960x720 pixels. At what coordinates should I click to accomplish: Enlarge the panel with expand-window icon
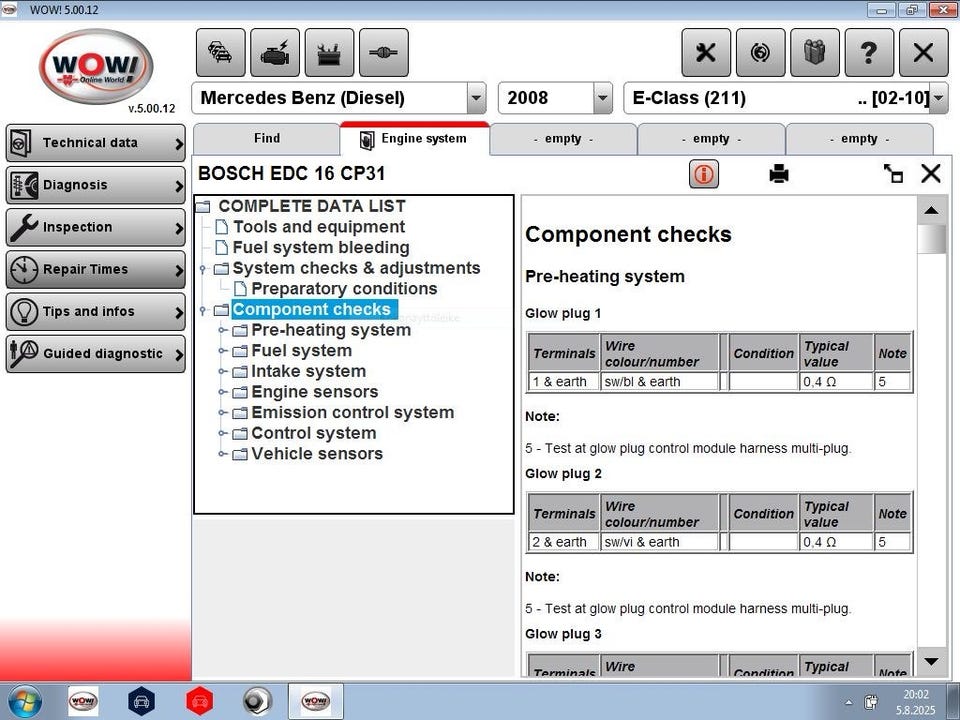pyautogui.click(x=893, y=174)
